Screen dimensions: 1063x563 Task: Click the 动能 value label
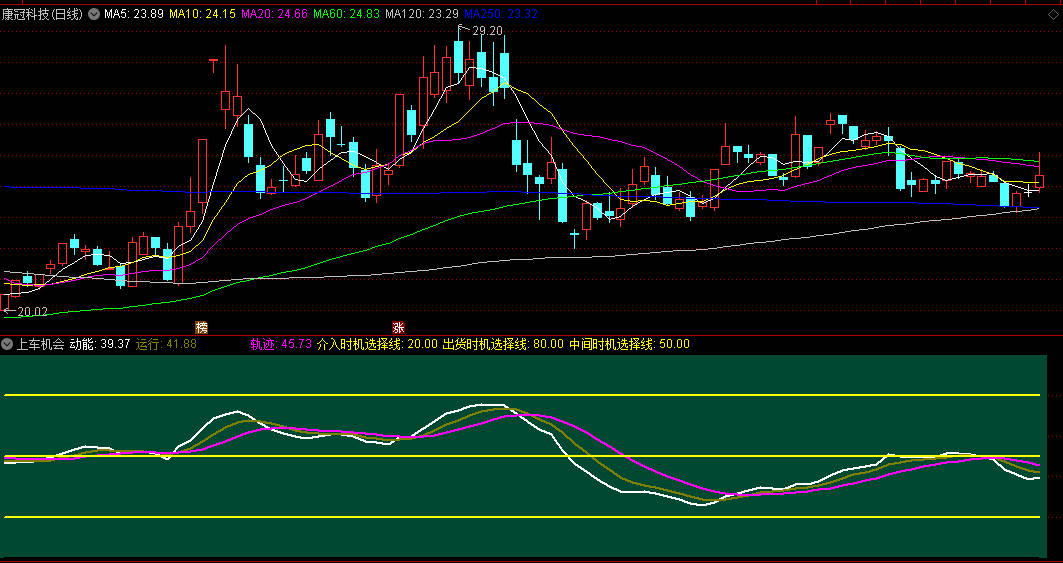100,344
